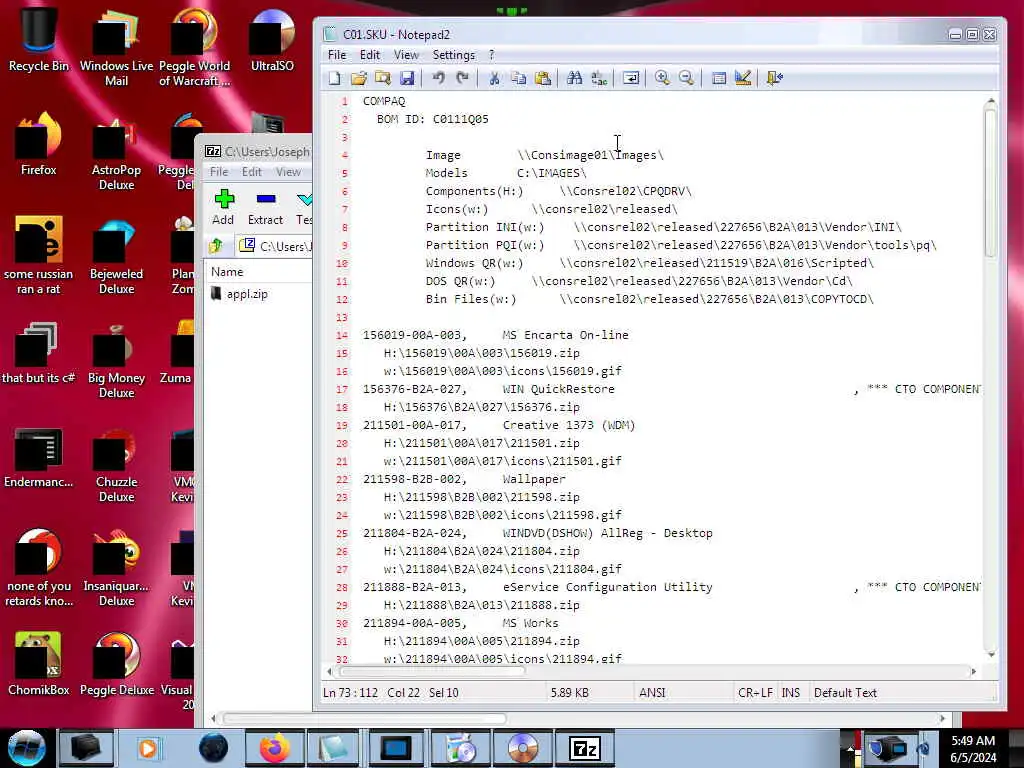Open the View menu in Notepad2
Image resolution: width=1024 pixels, height=768 pixels.
point(406,55)
